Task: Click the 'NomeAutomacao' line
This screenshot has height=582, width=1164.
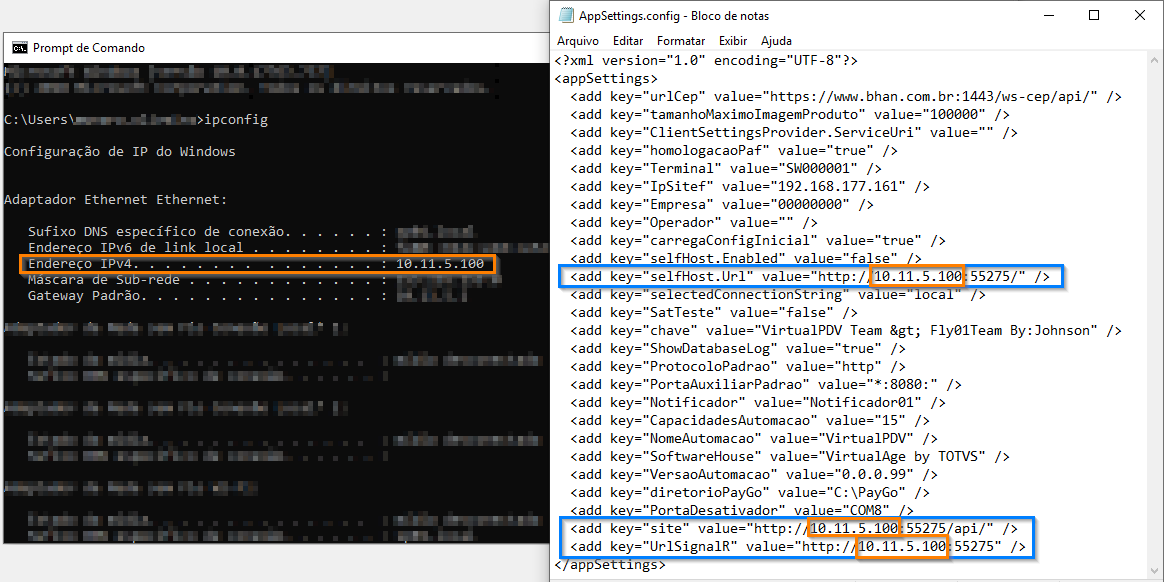Action: click(753, 439)
